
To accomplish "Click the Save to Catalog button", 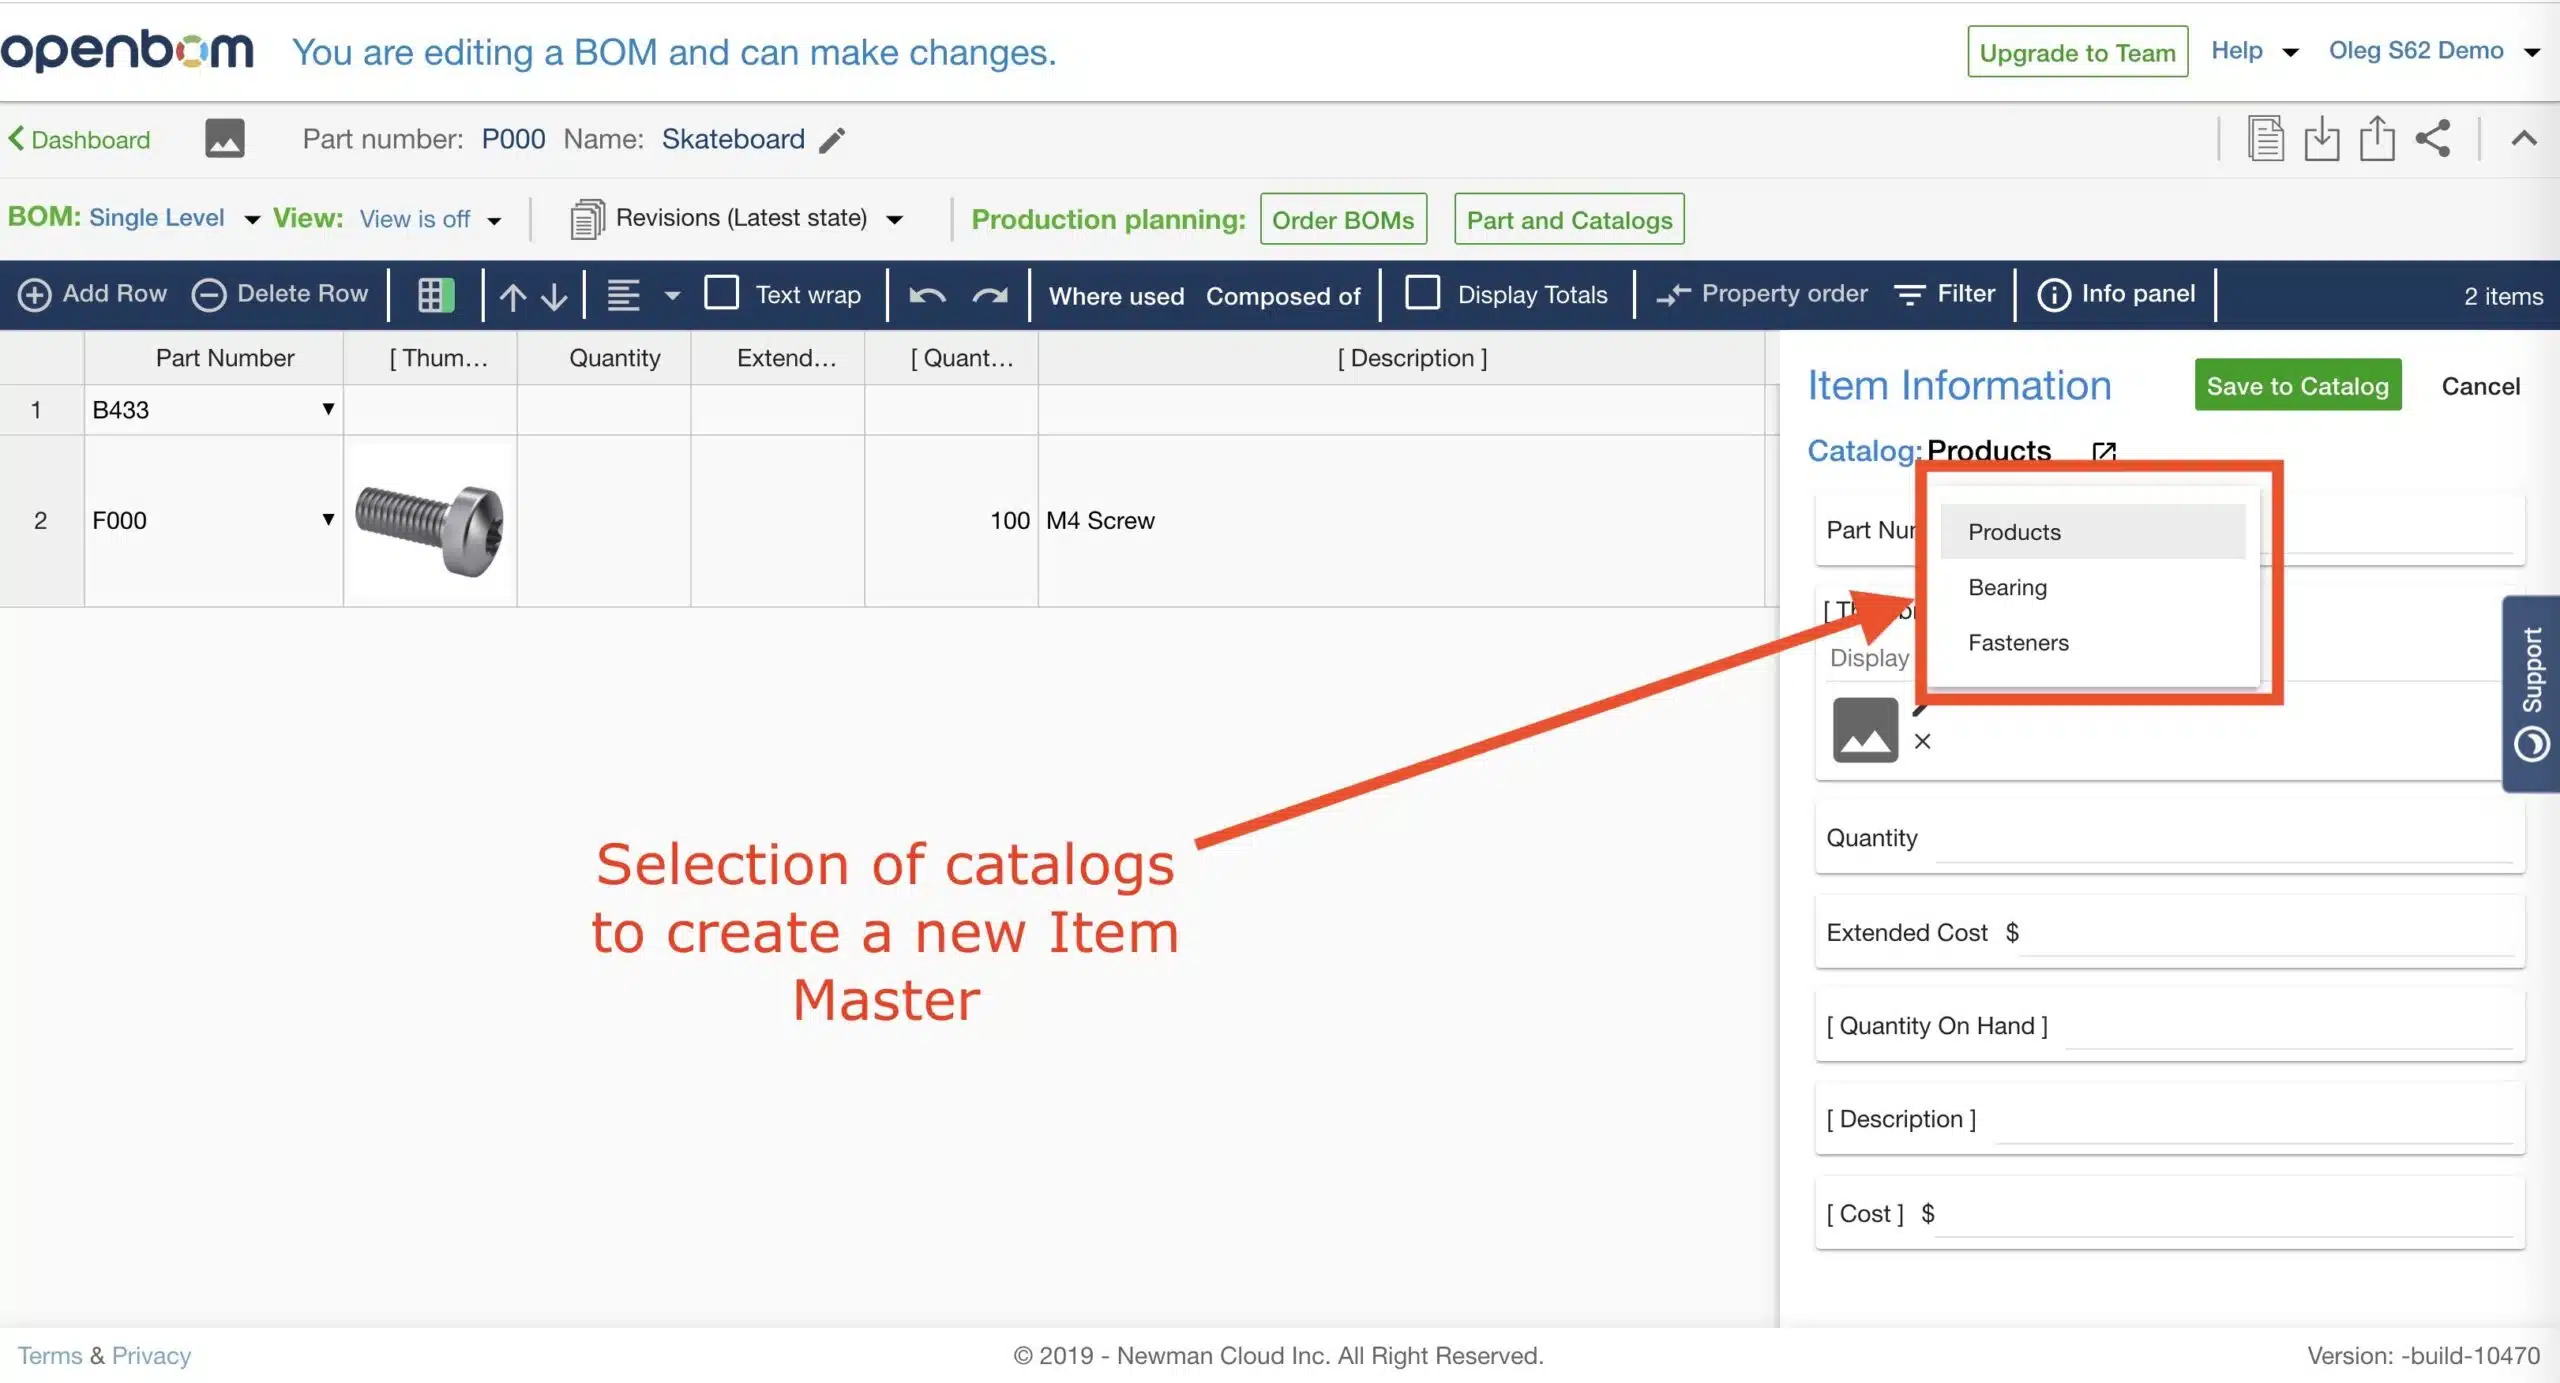I will click(2297, 385).
